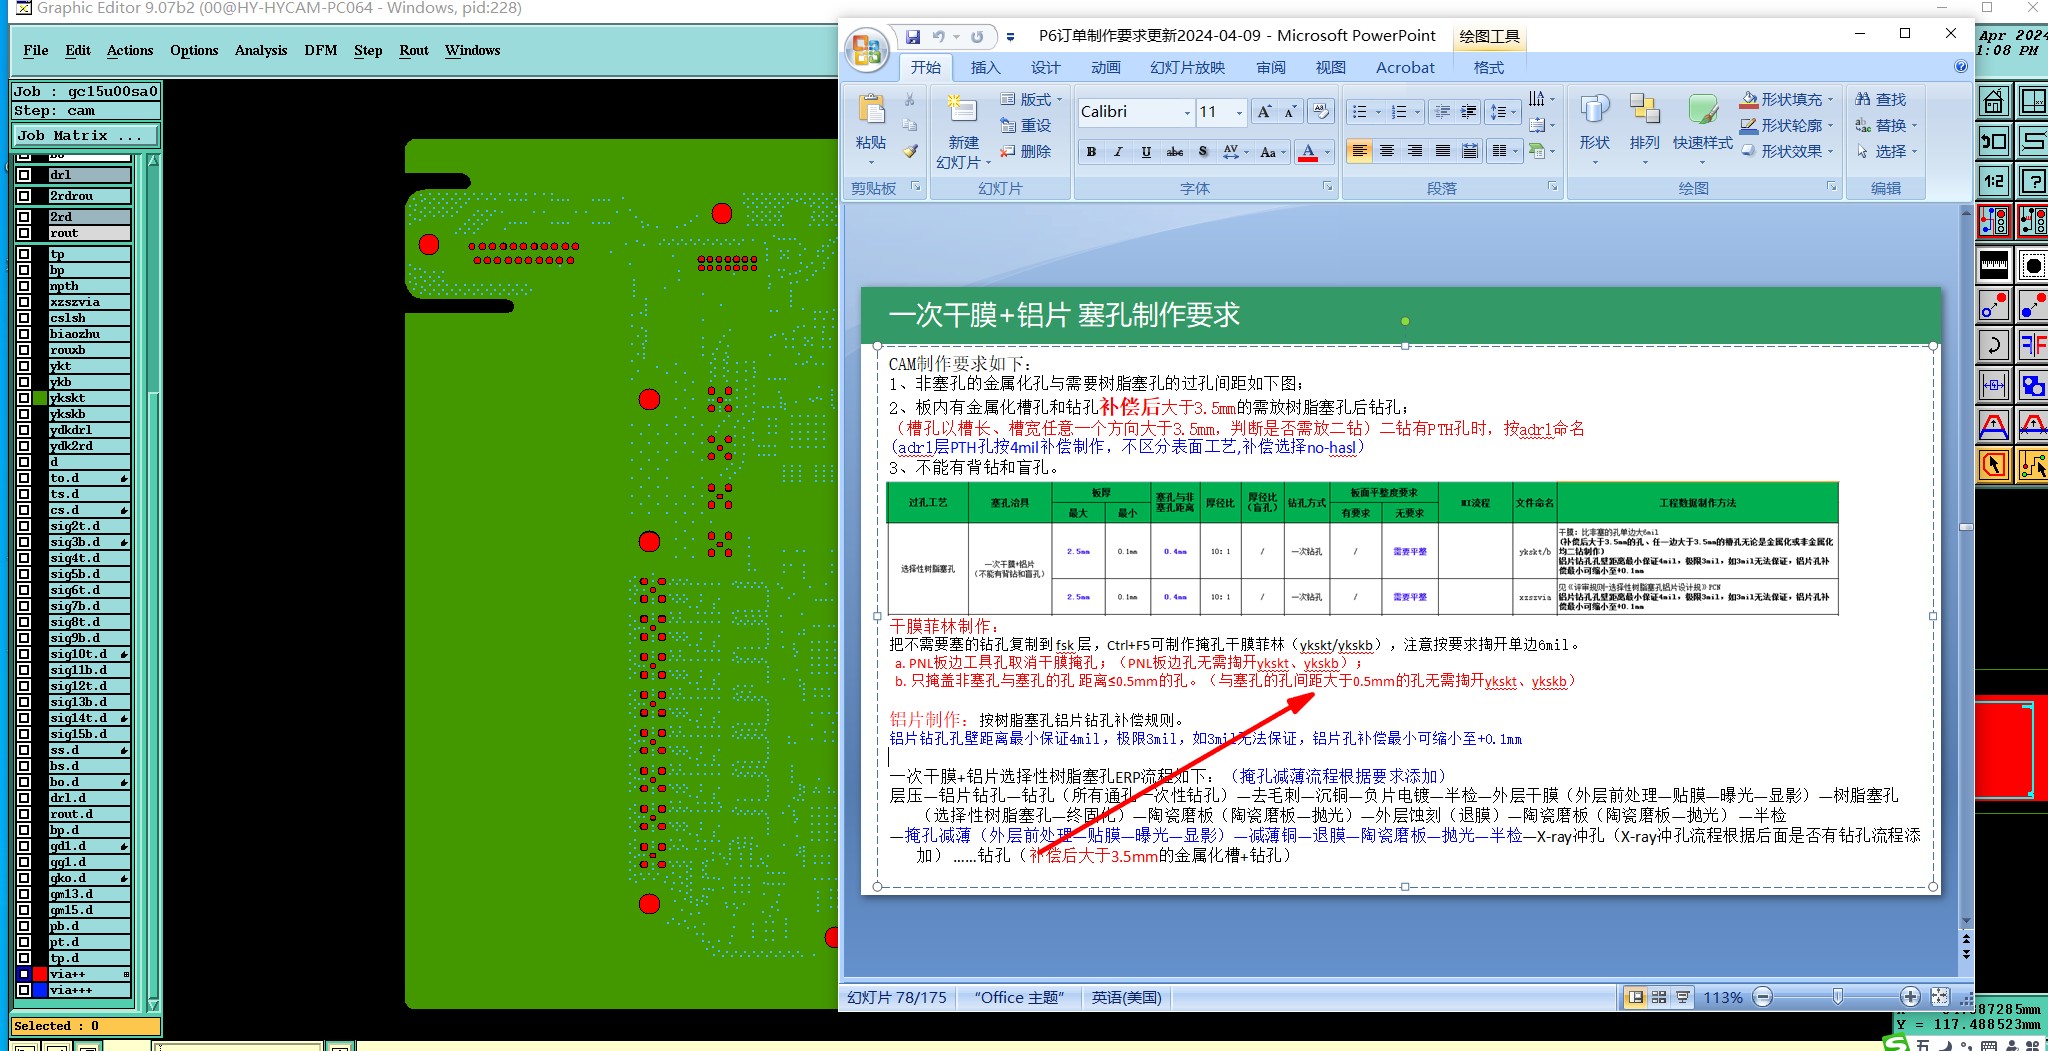Align text to the right
The width and height of the screenshot is (2048, 1051).
tap(1415, 151)
